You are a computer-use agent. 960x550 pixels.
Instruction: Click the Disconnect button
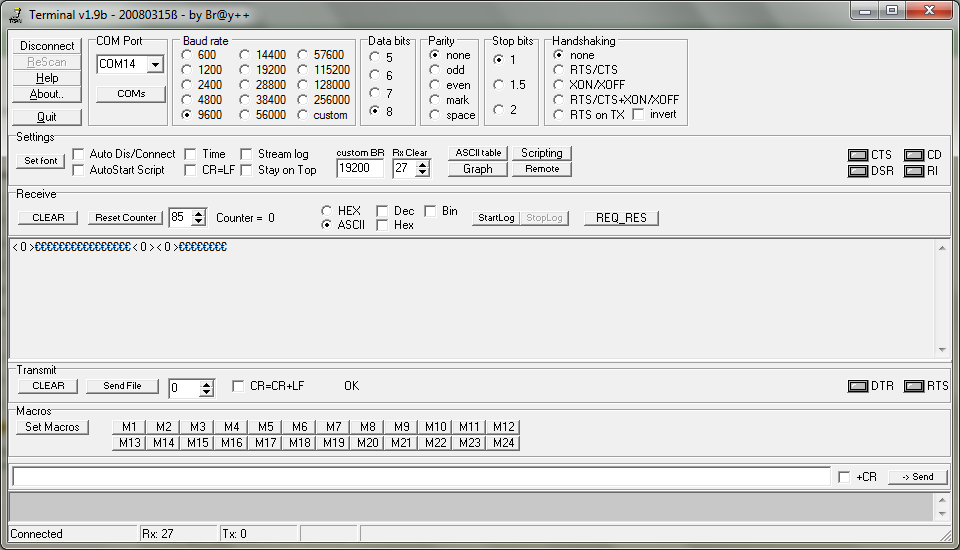(47, 46)
